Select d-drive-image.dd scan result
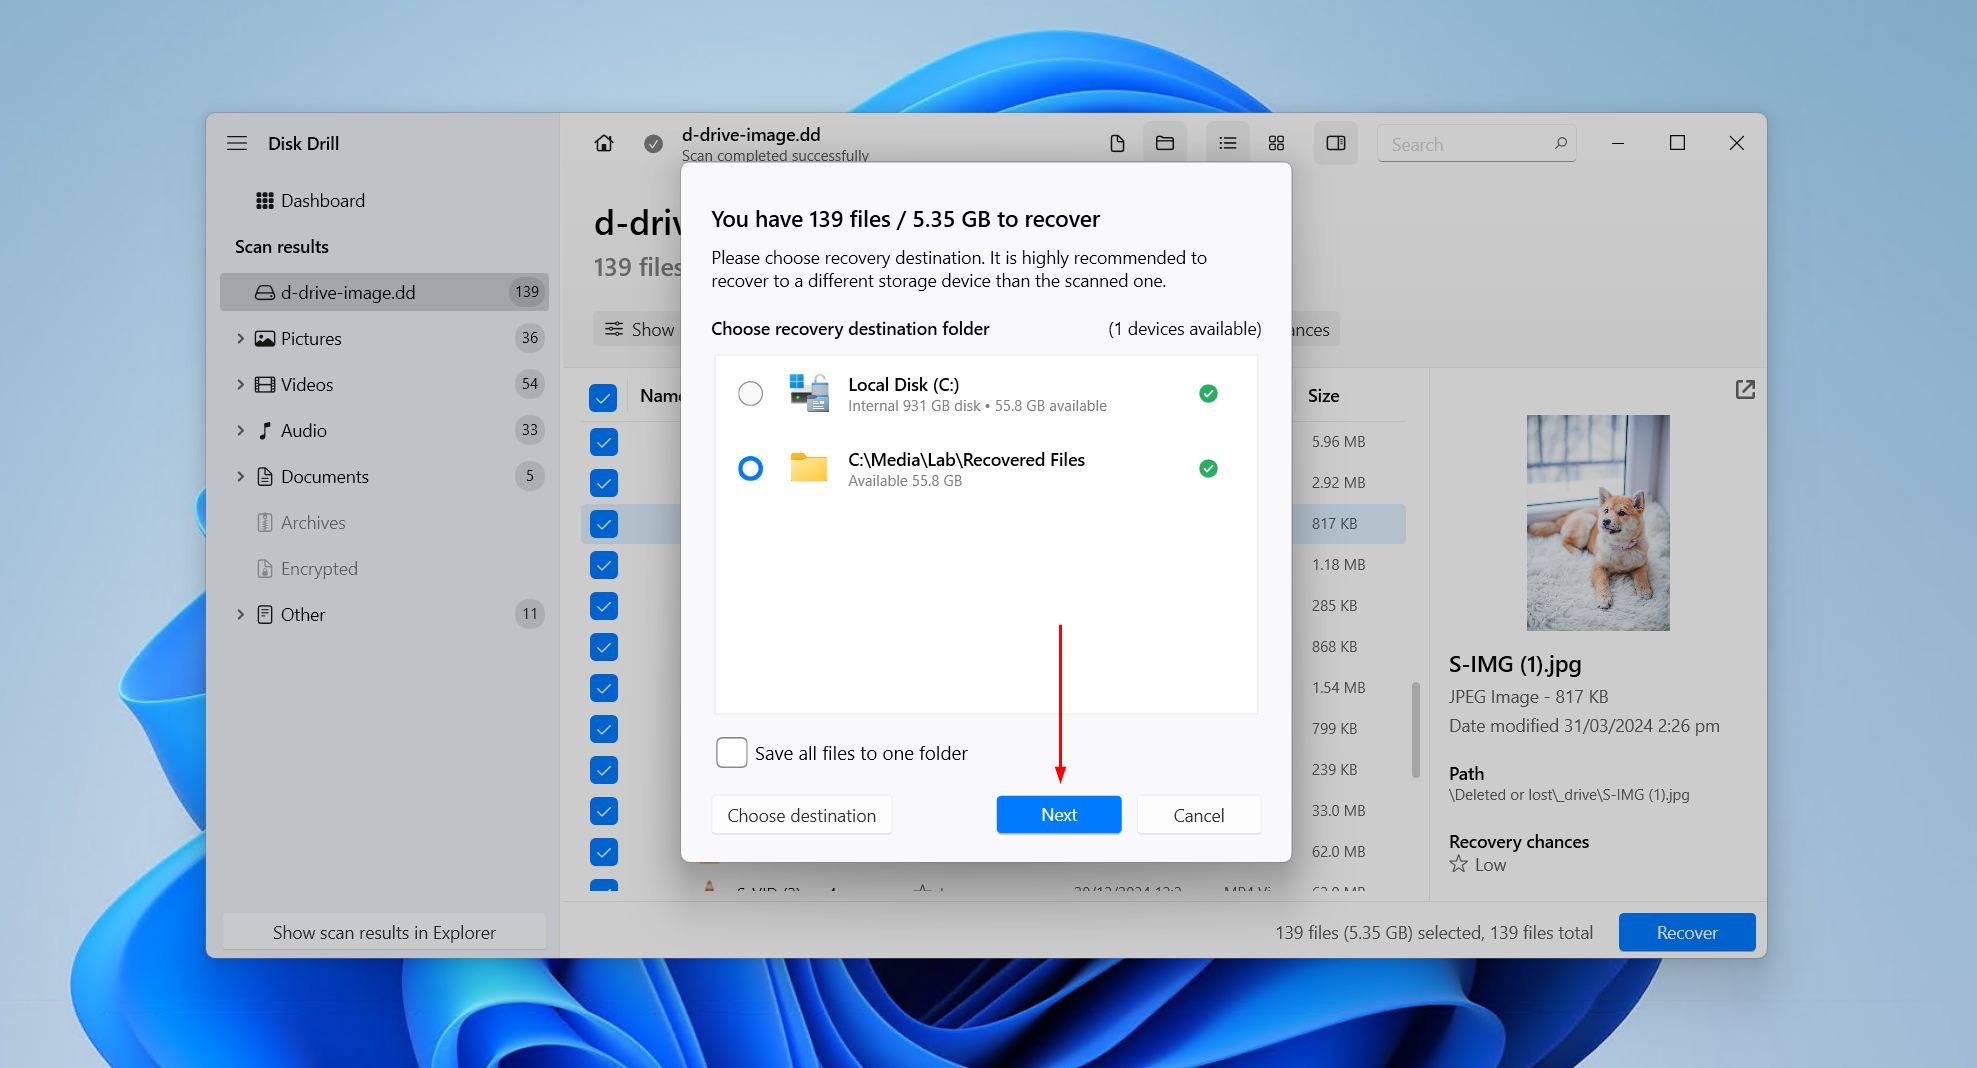This screenshot has height=1068, width=1977. pyautogui.click(x=384, y=292)
